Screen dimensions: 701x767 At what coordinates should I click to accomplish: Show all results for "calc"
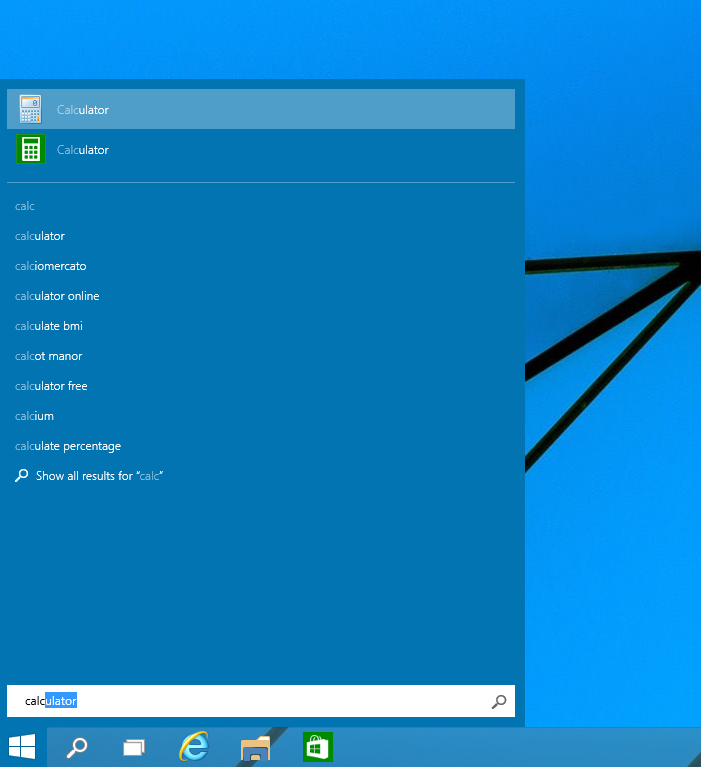coord(89,475)
